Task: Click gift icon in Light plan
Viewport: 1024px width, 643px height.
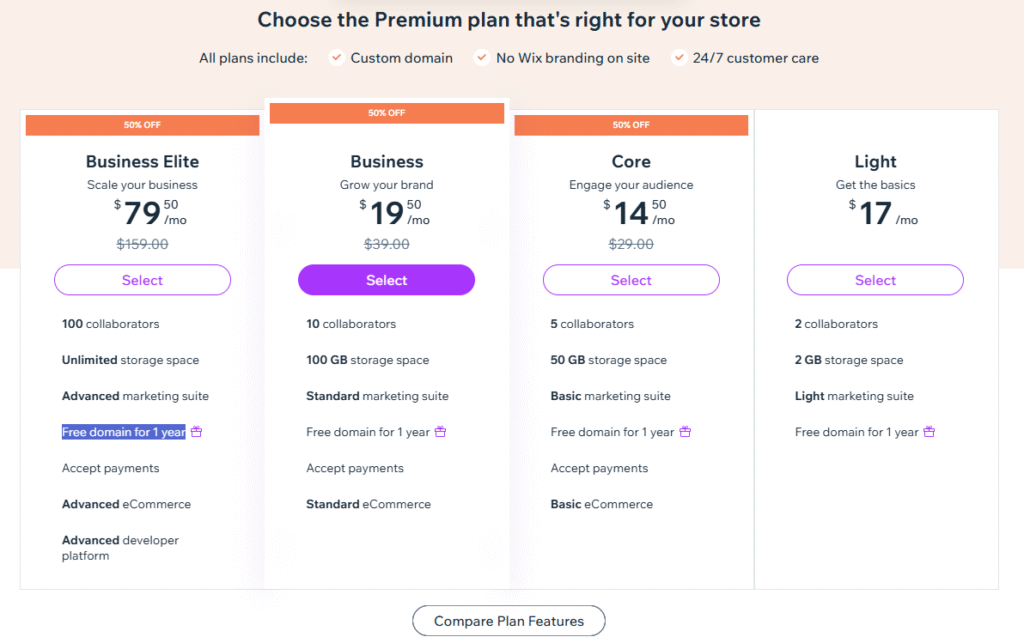Action: (x=929, y=432)
